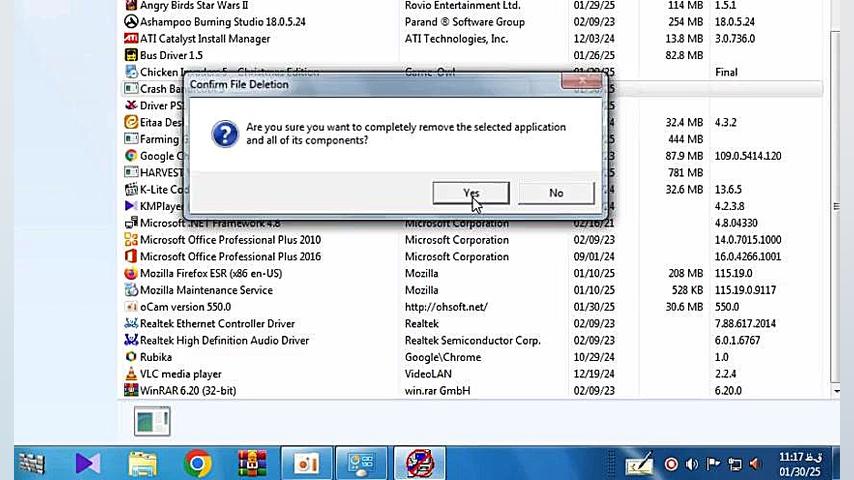Select 'Microsoft Office Professional Plus 2016' name
The width and height of the screenshot is (854, 480).
point(230,257)
